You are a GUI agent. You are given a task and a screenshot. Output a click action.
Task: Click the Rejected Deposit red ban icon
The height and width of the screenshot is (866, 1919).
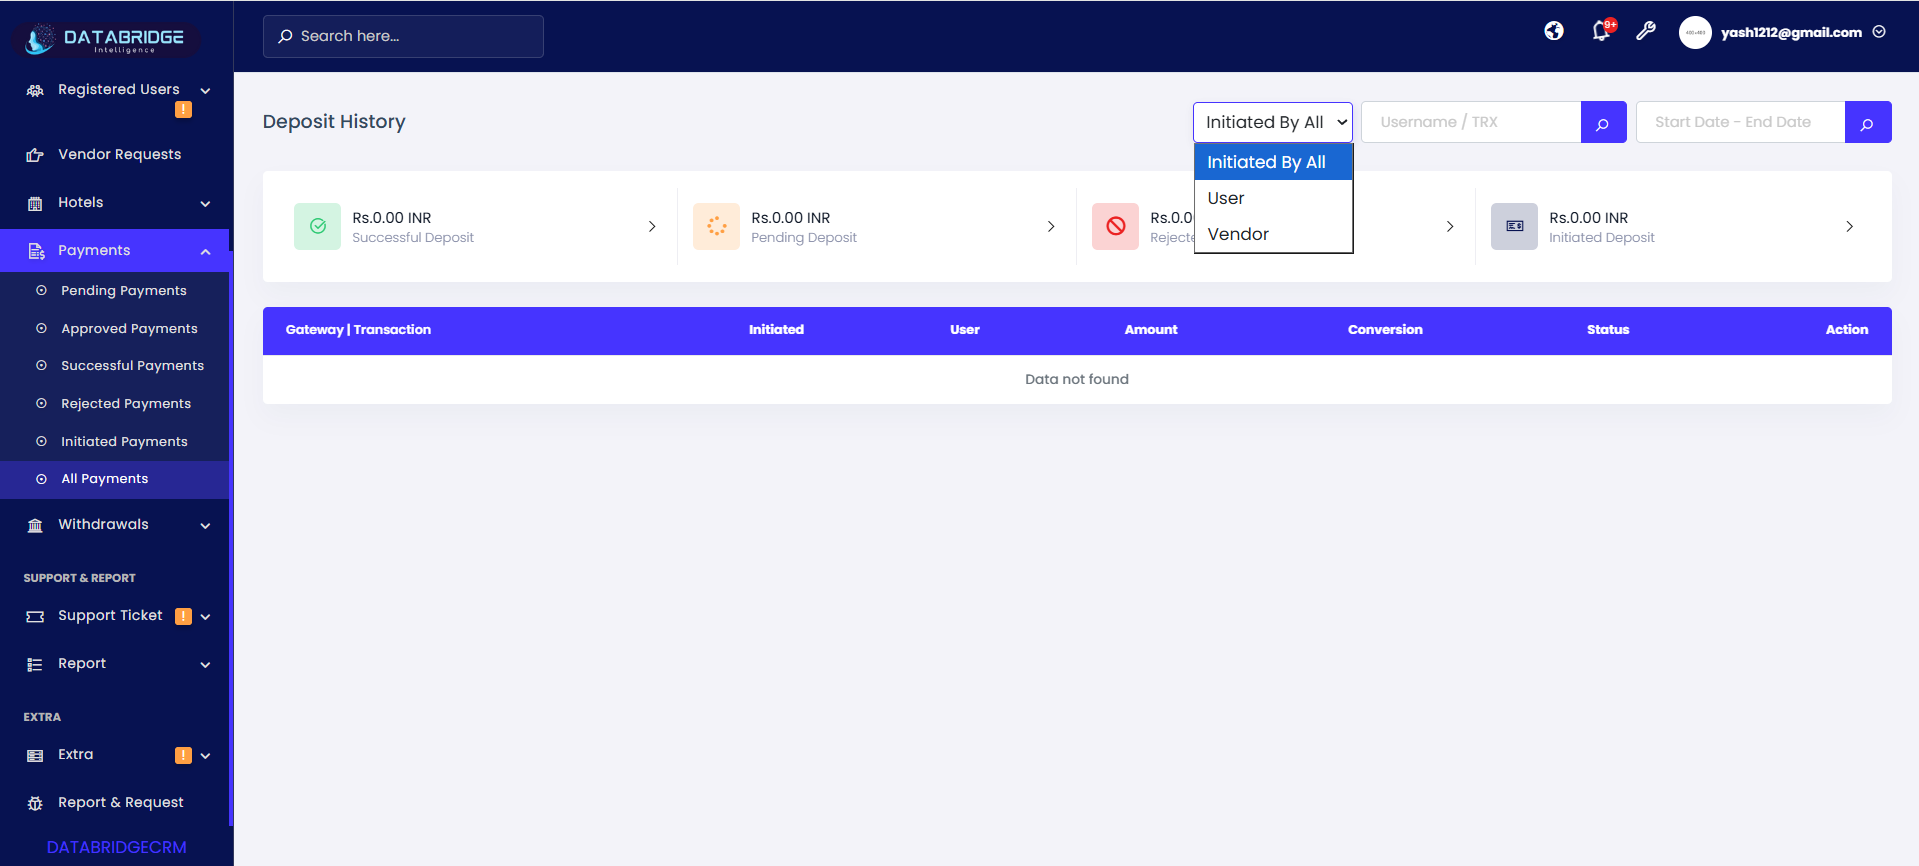(x=1115, y=226)
